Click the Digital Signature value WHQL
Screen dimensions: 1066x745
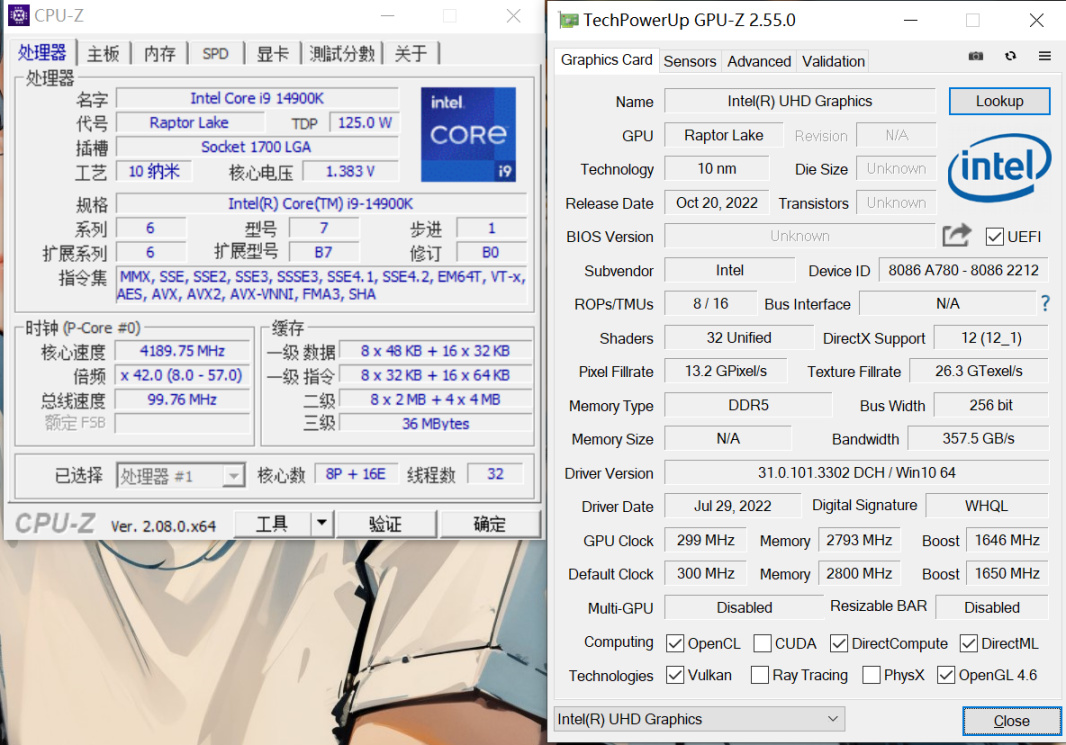(x=986, y=506)
